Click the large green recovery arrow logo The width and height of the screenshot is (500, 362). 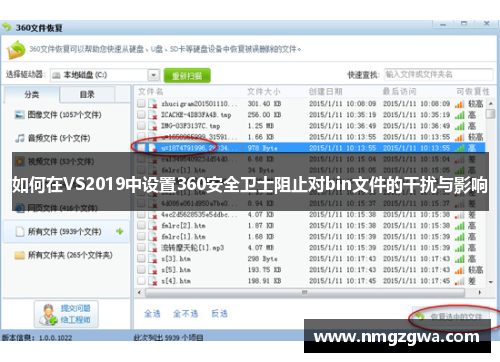(15, 50)
